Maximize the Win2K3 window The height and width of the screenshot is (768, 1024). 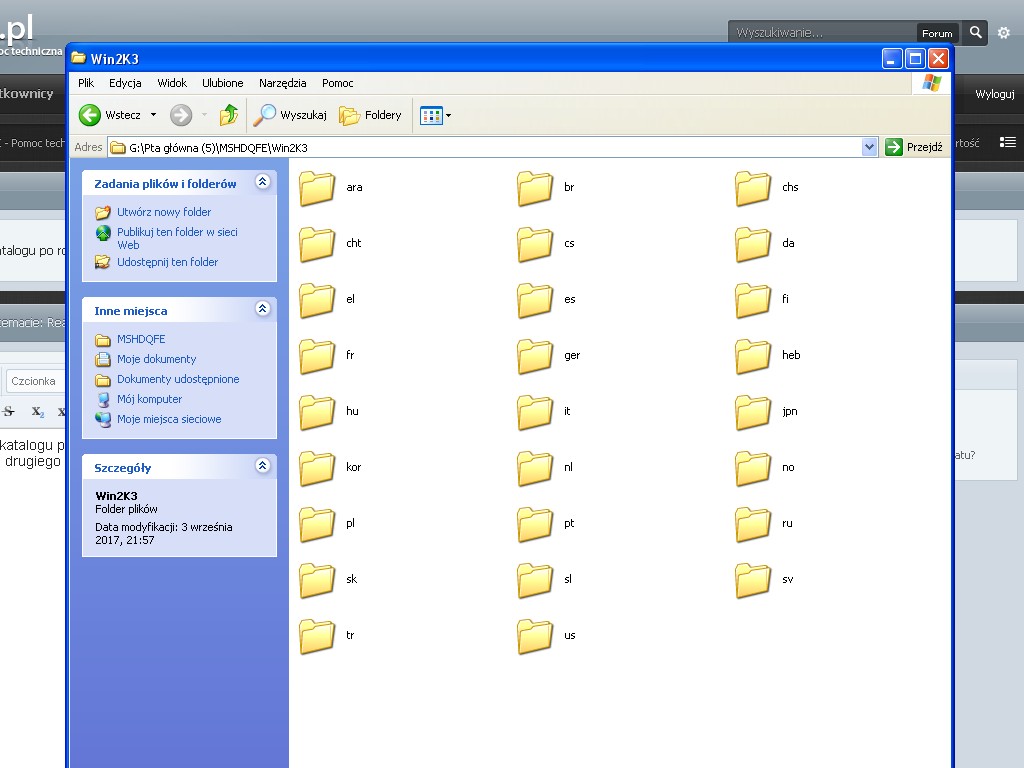(x=916, y=59)
